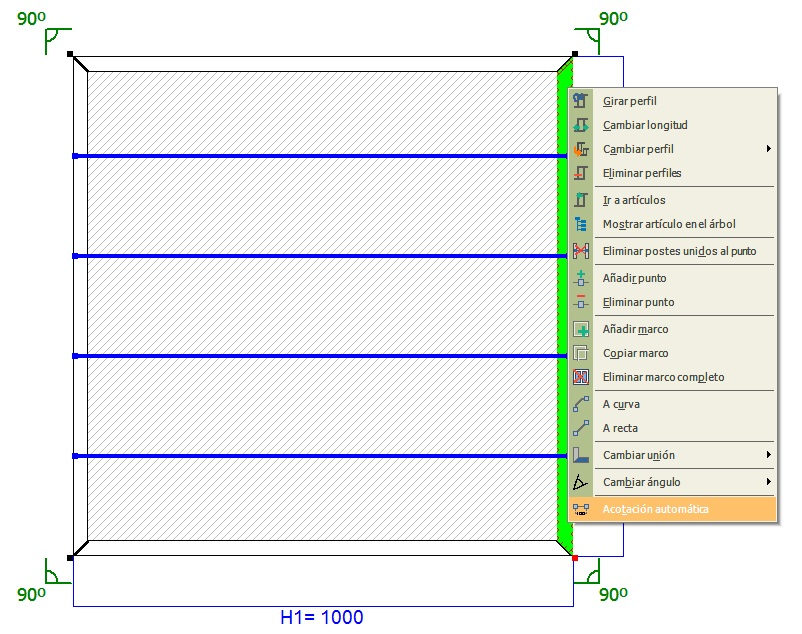802x634 pixels.
Task: Expand the Cambiar unión submenu
Action: pyautogui.click(x=673, y=455)
